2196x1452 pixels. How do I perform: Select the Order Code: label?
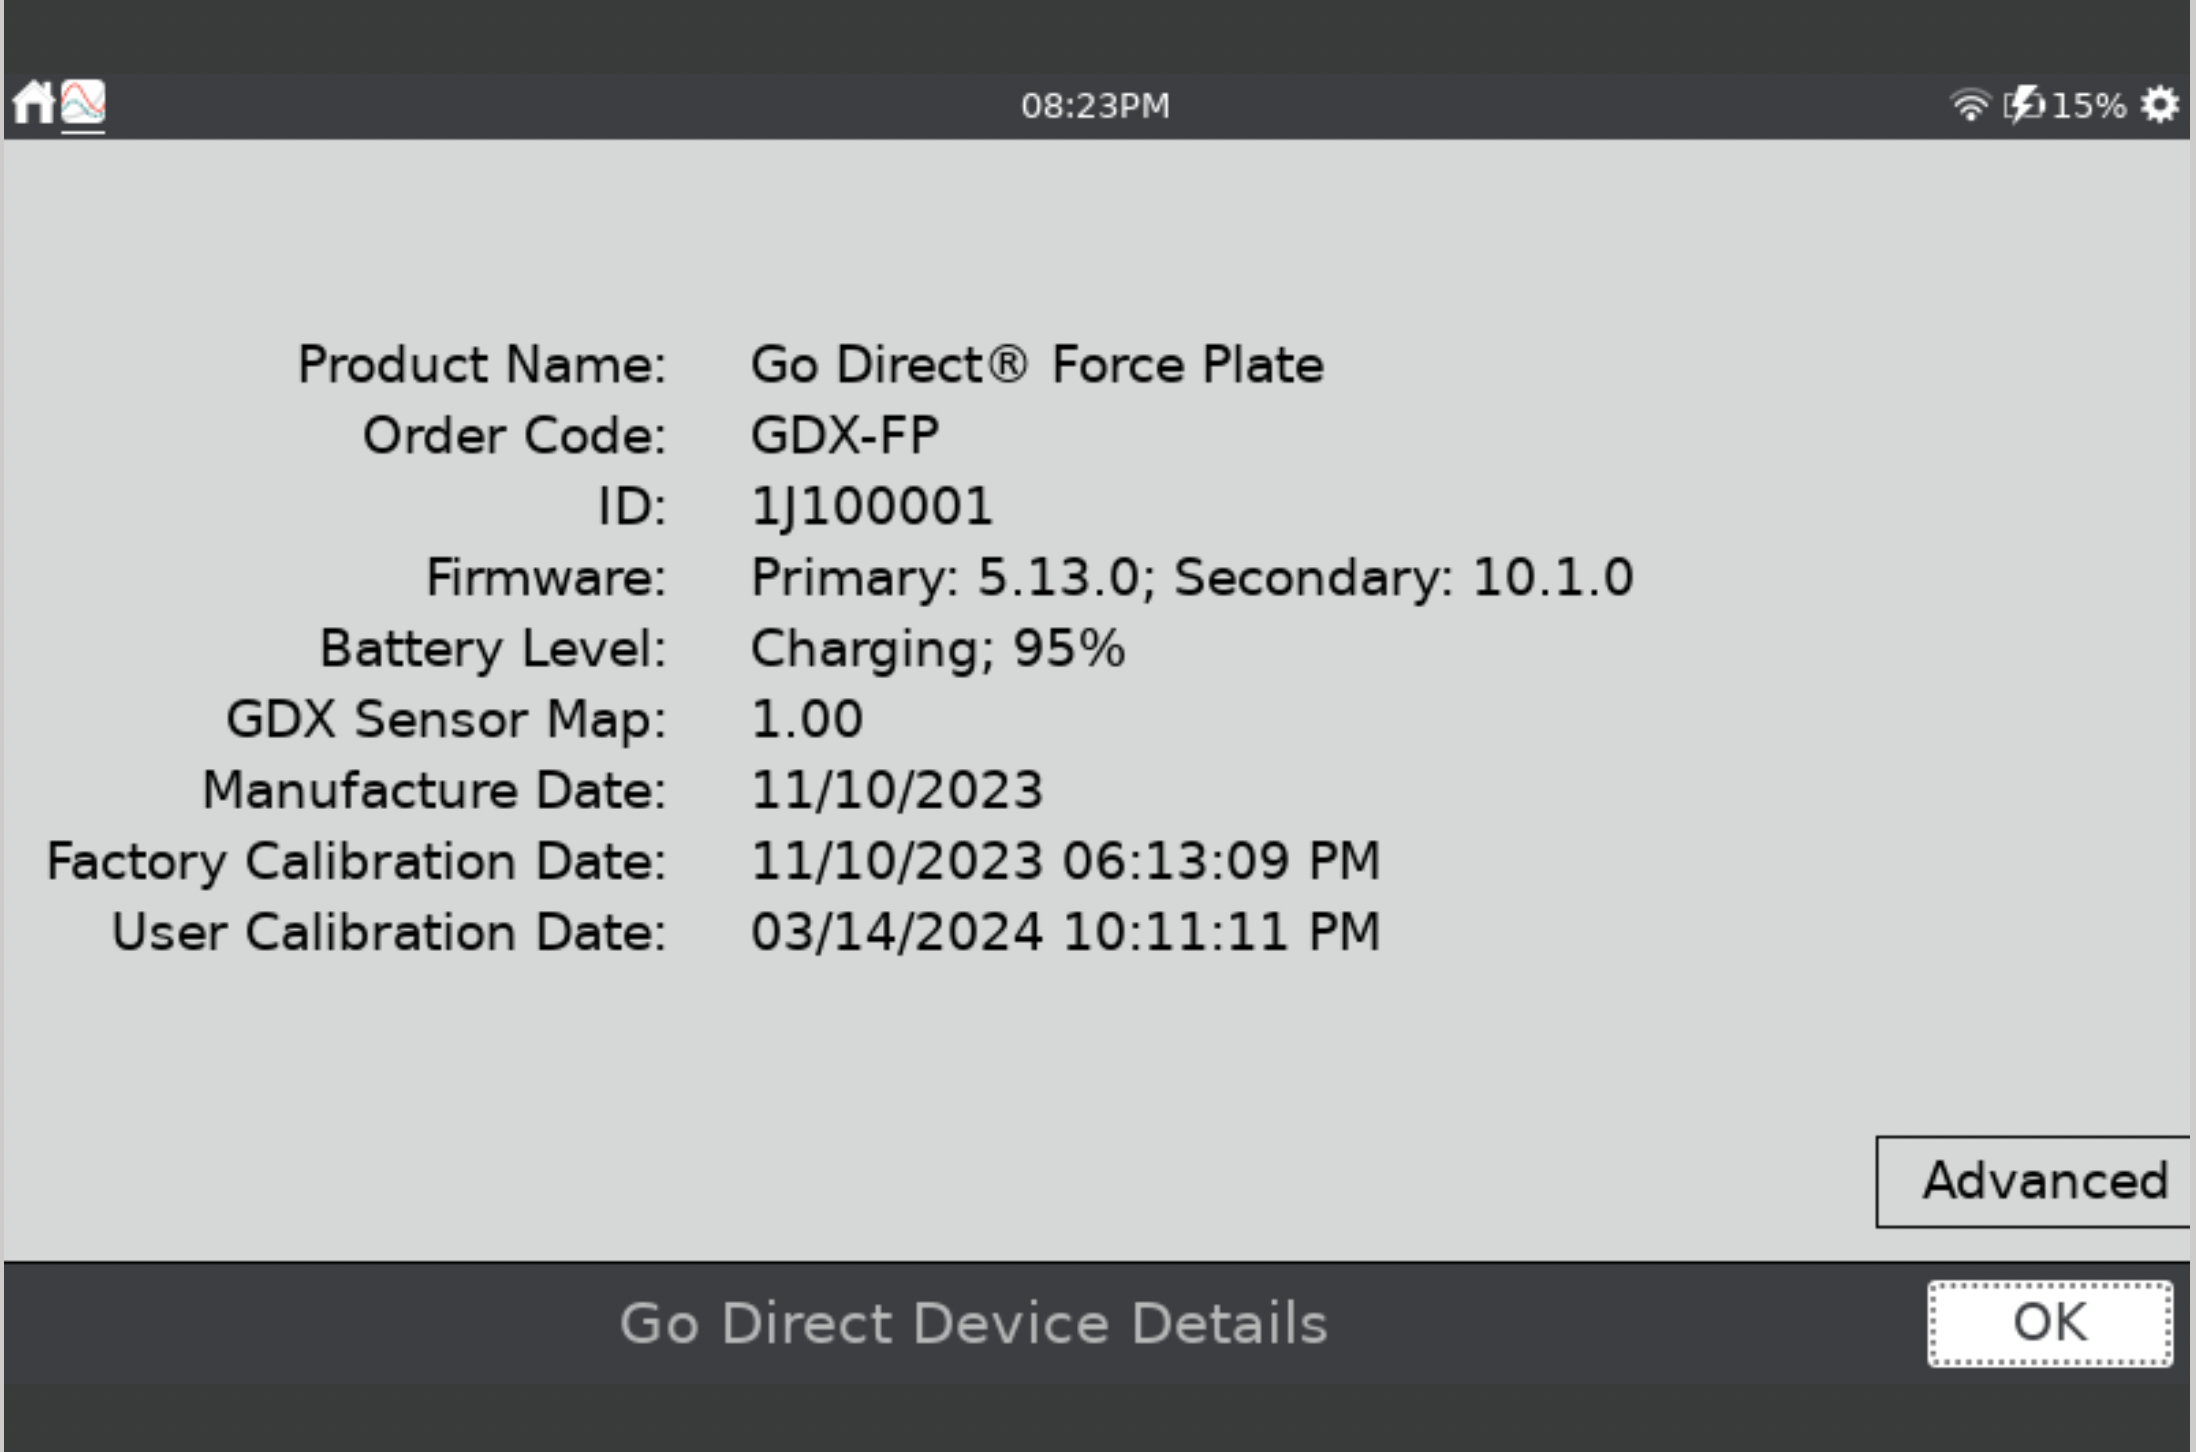click(514, 436)
